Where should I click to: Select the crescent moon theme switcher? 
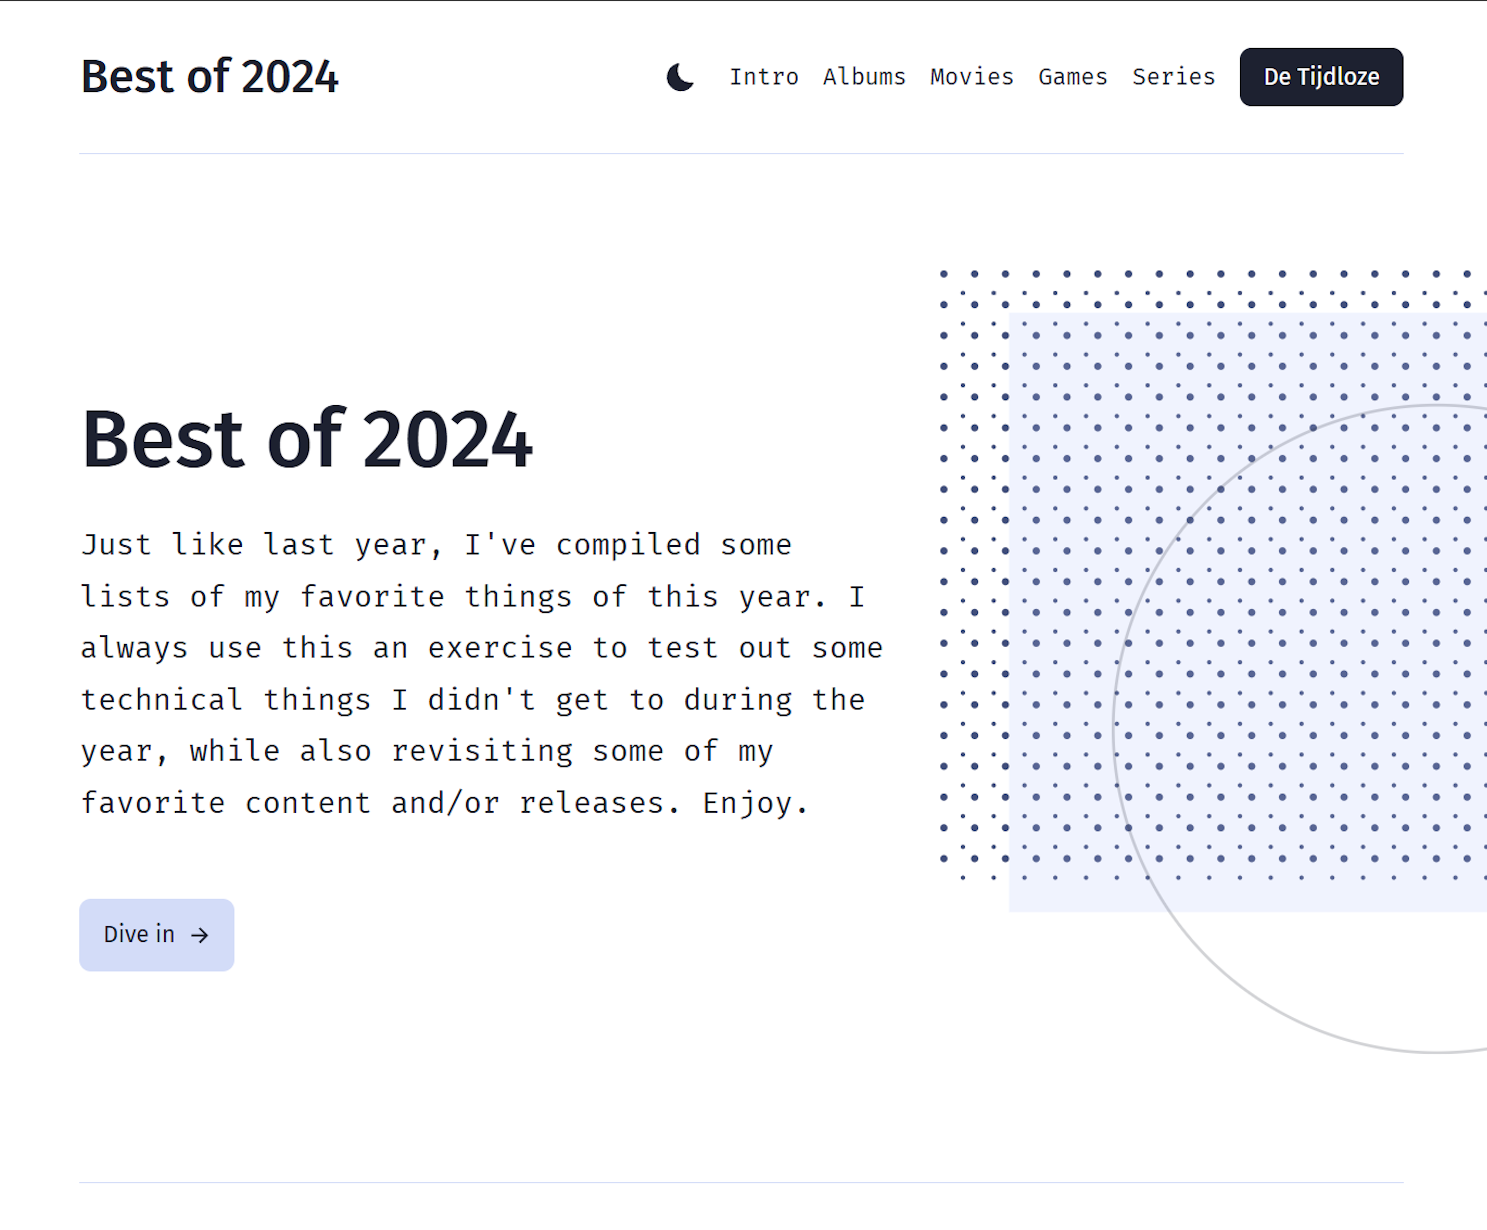680,76
